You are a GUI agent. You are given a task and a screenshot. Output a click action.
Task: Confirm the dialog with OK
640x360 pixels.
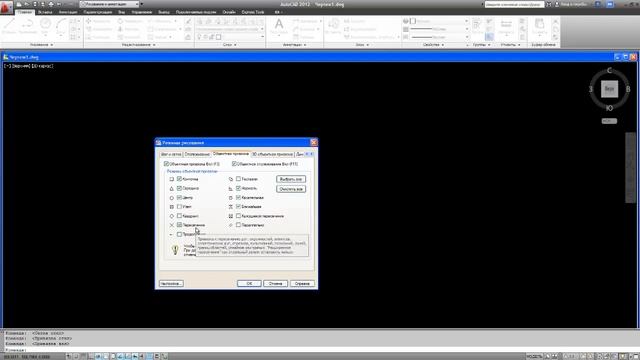pos(249,283)
